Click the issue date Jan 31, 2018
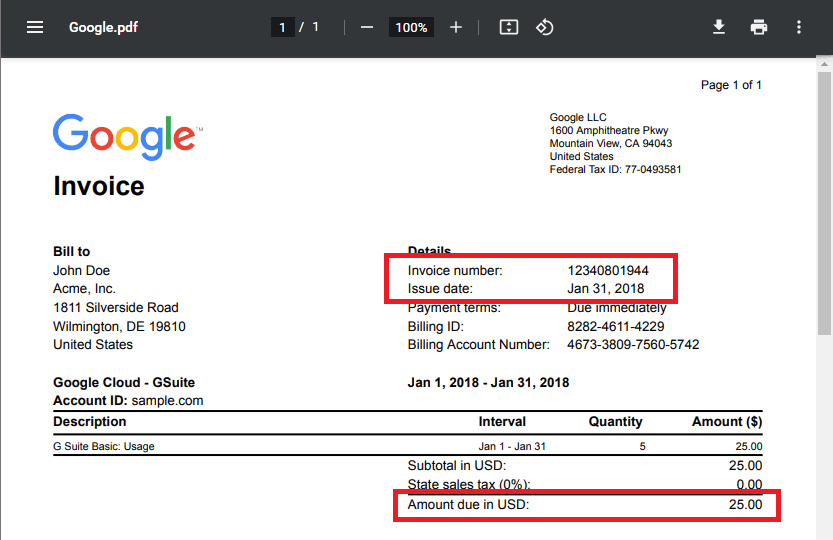This screenshot has width=833, height=540. coord(606,289)
